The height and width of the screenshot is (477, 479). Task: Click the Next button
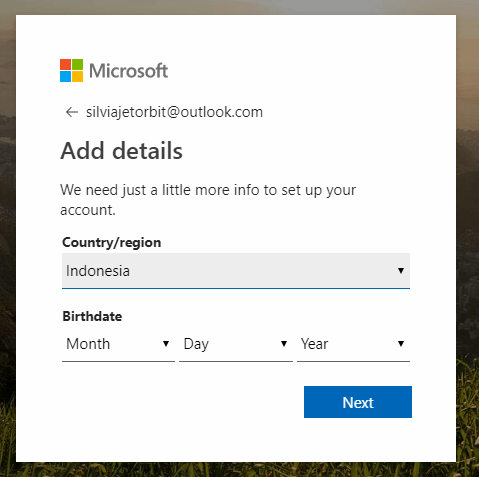tap(358, 402)
